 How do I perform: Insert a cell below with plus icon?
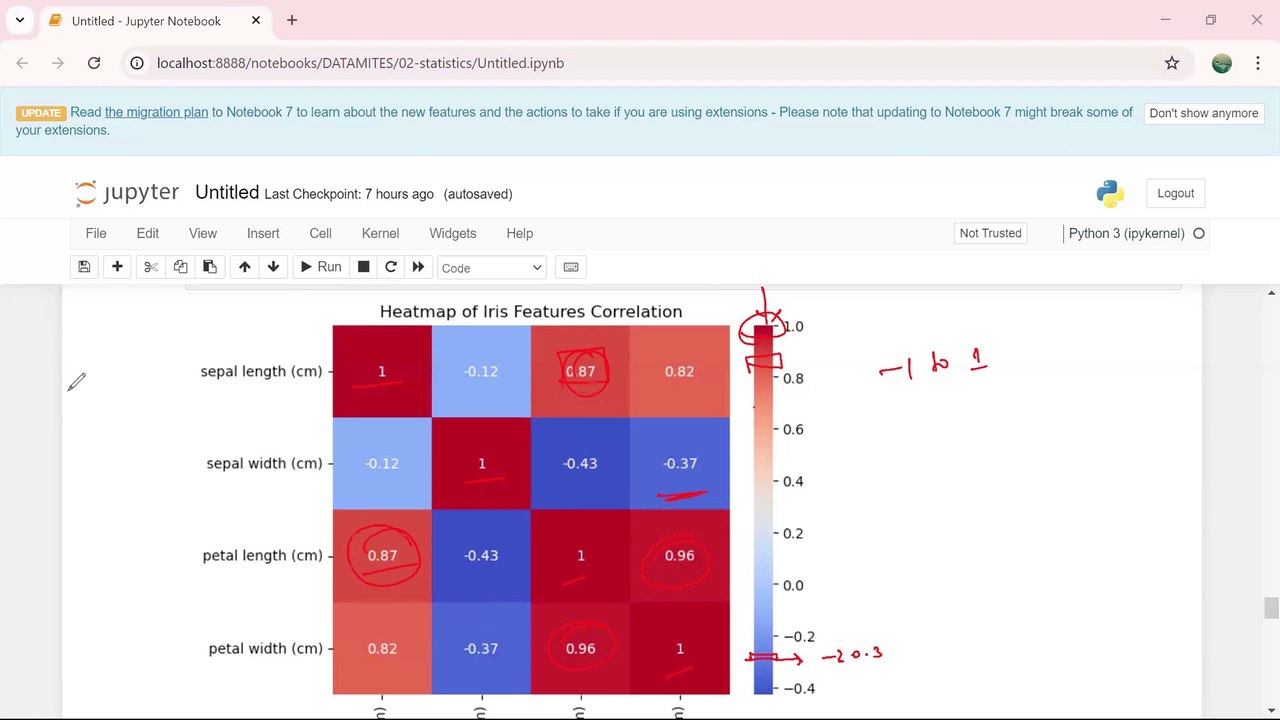(x=117, y=267)
